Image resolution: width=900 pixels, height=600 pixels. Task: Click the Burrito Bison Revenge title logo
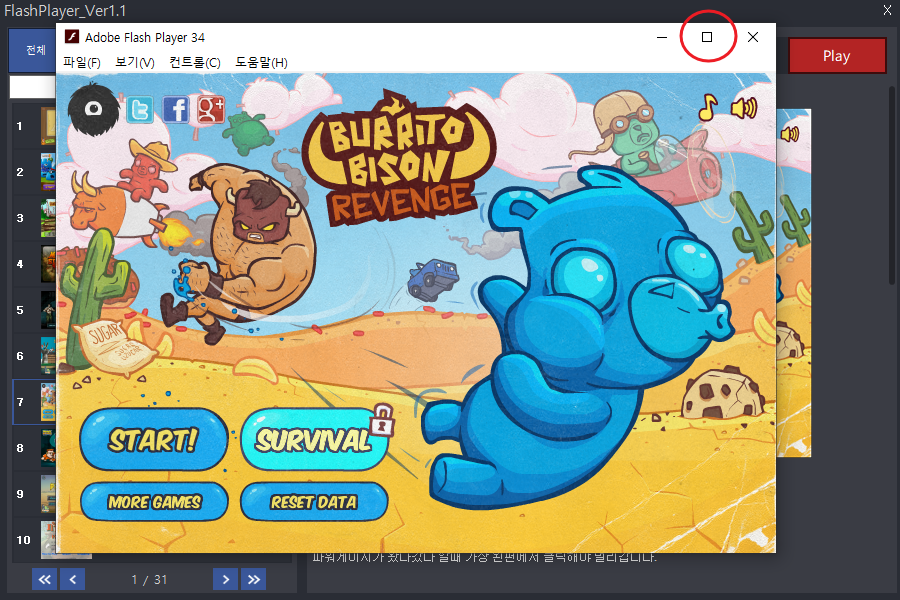pyautogui.click(x=397, y=158)
